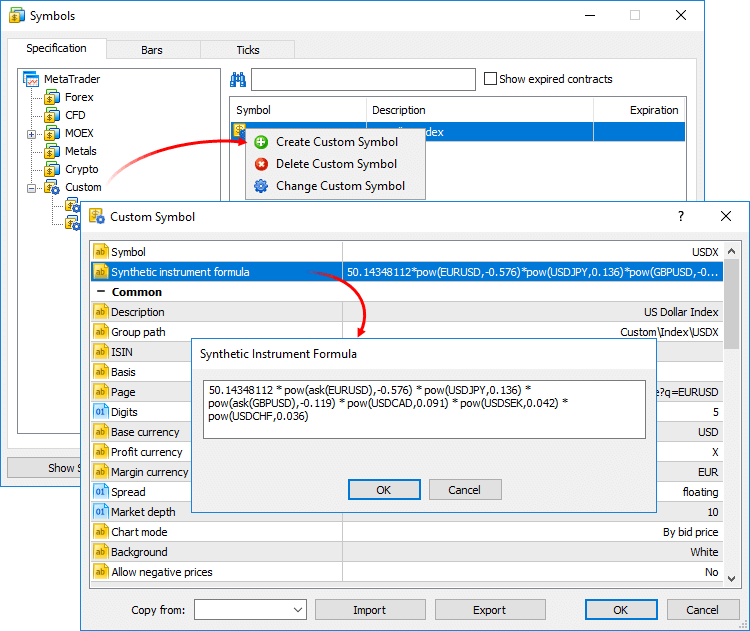Image resolution: width=750 pixels, height=631 pixels.
Task: Click the ab icon of Allow negative prices row
Action: [100, 572]
